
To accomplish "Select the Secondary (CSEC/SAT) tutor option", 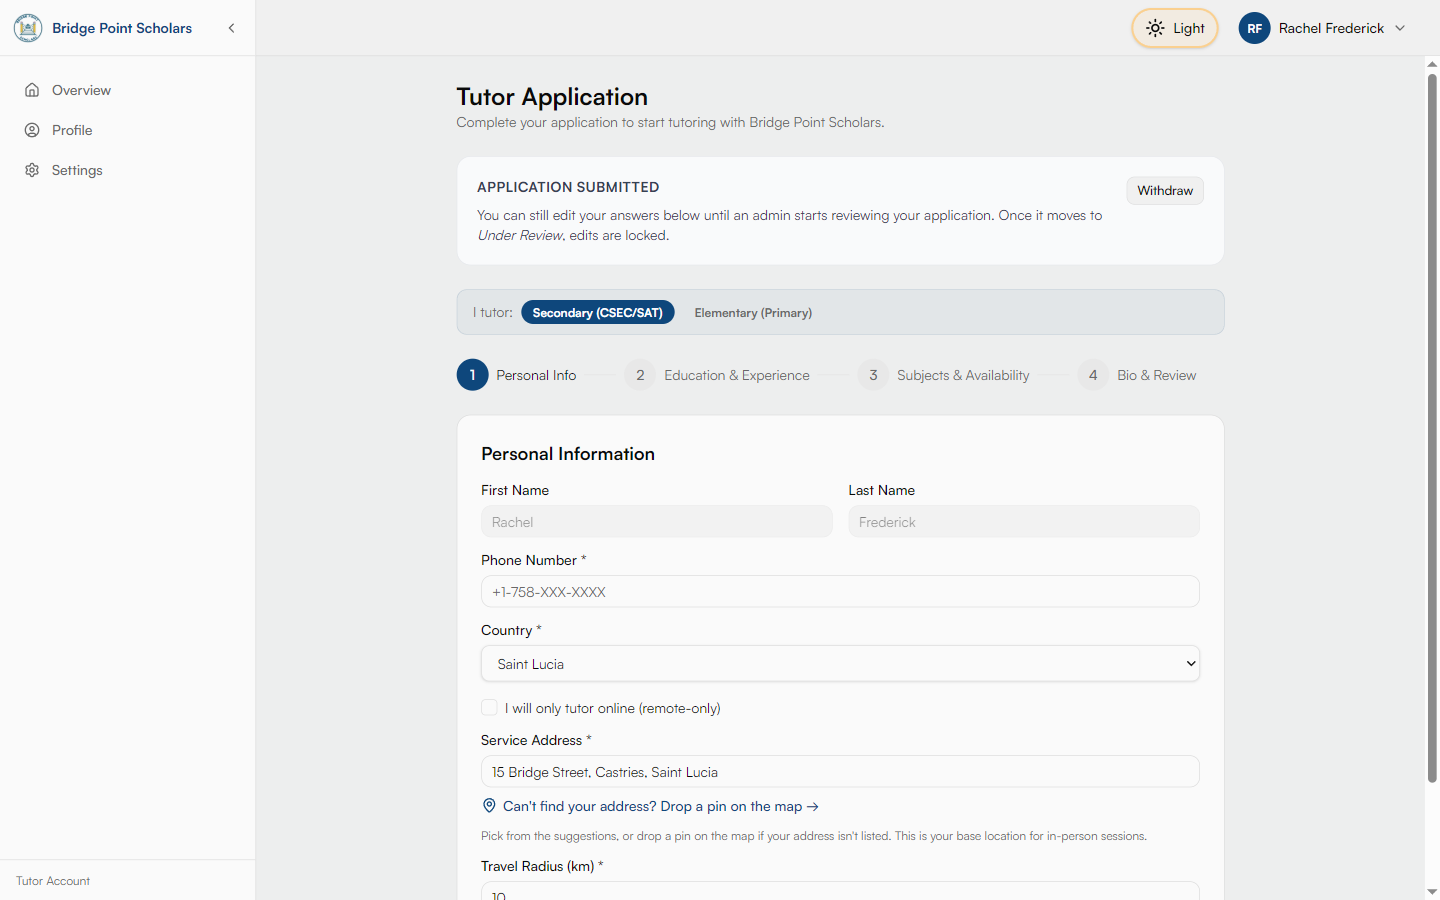I will click(597, 312).
